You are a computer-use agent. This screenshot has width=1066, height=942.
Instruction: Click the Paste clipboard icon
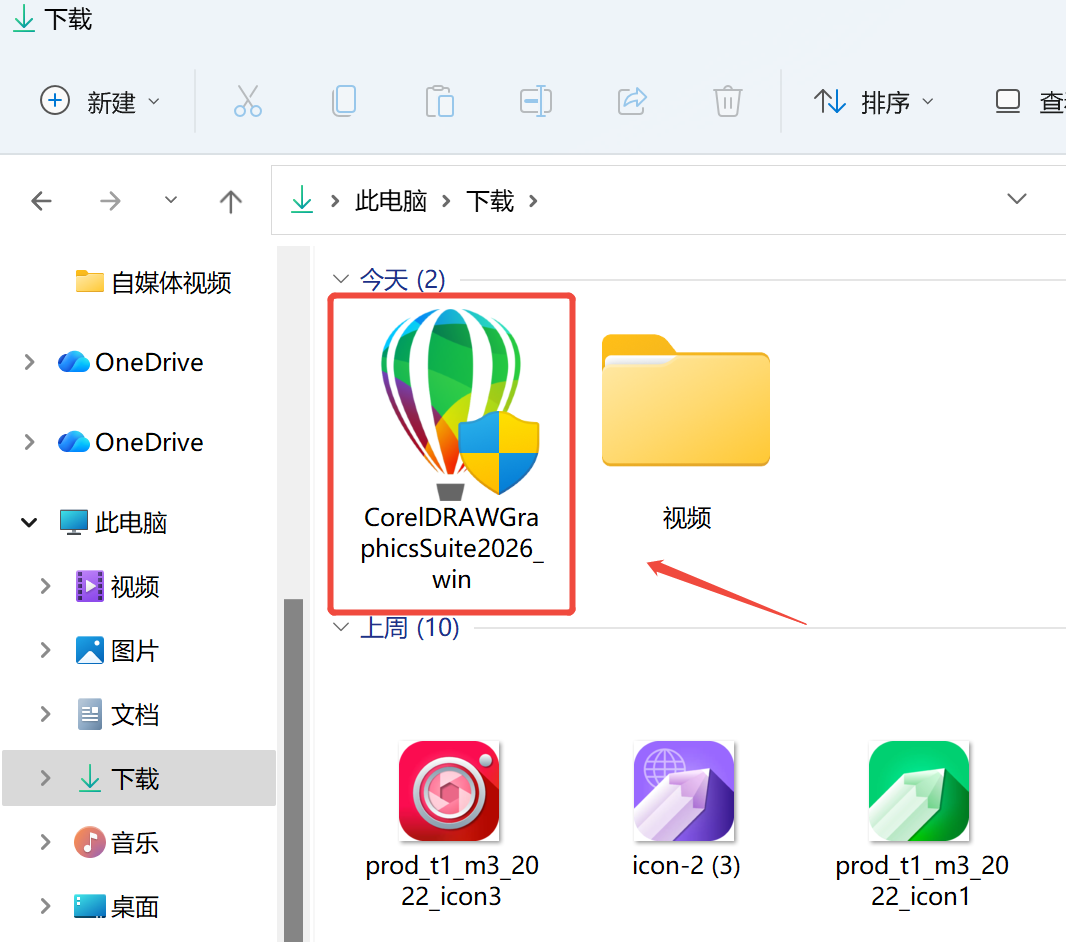click(439, 101)
